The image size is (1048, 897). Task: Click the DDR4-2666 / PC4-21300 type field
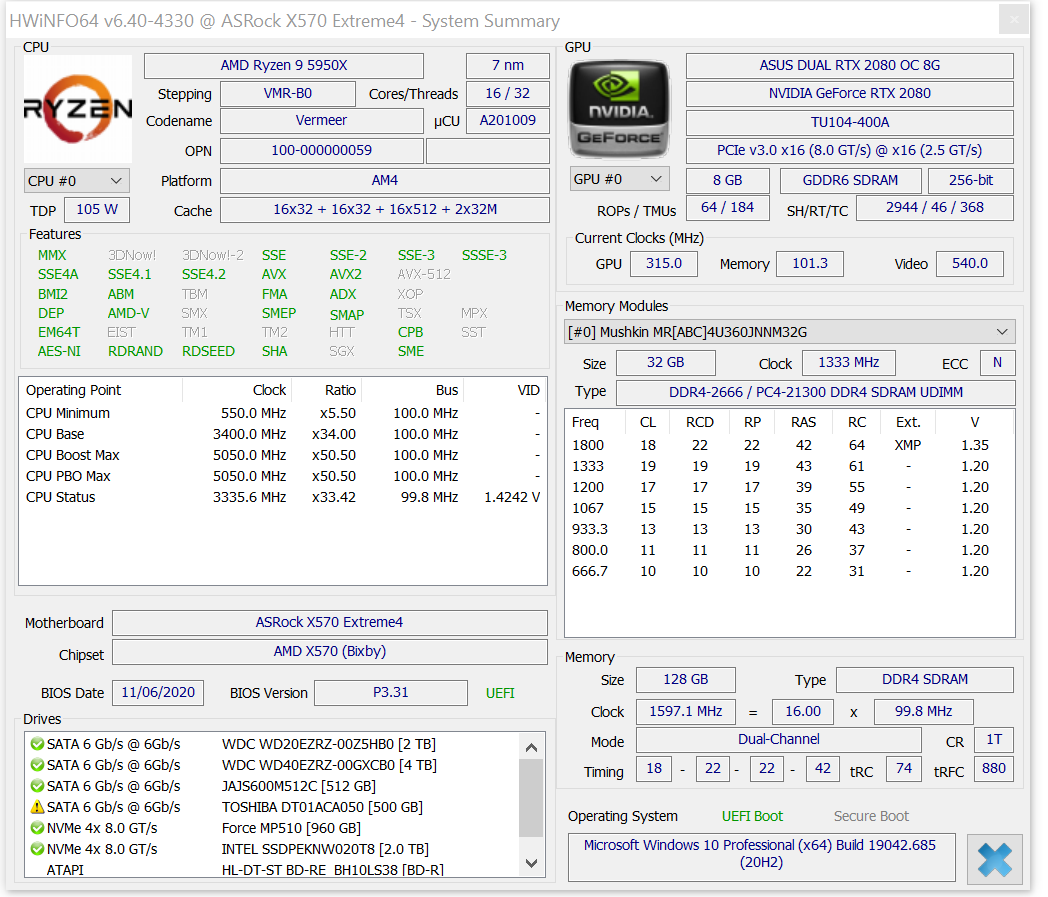click(x=815, y=393)
